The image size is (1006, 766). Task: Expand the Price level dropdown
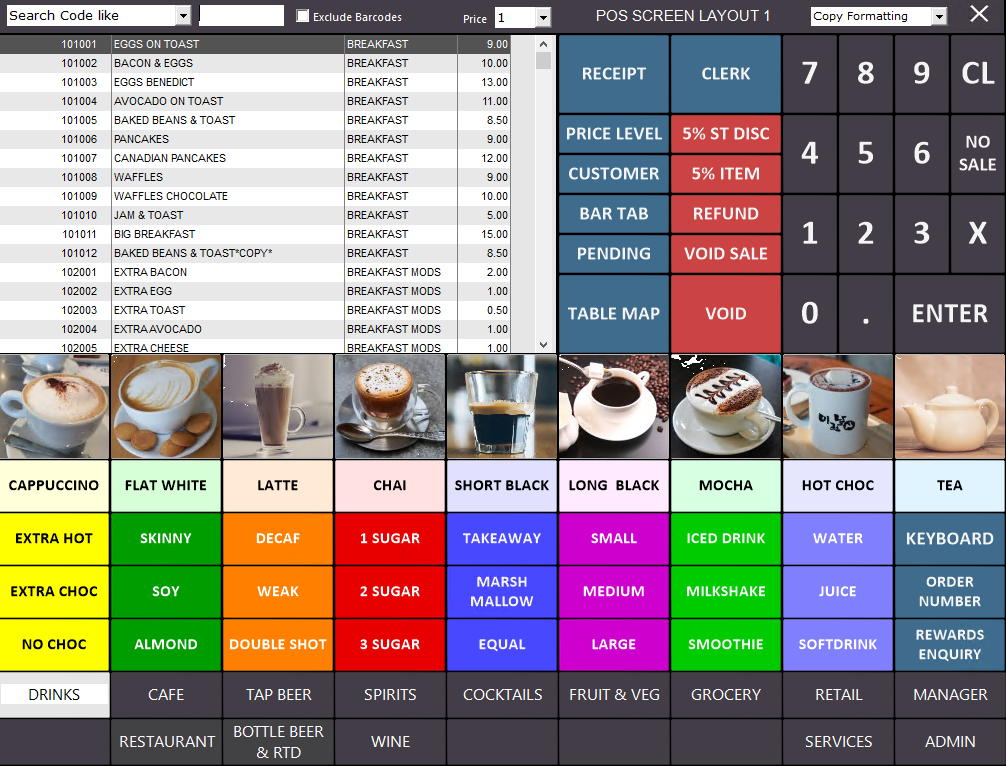[543, 18]
